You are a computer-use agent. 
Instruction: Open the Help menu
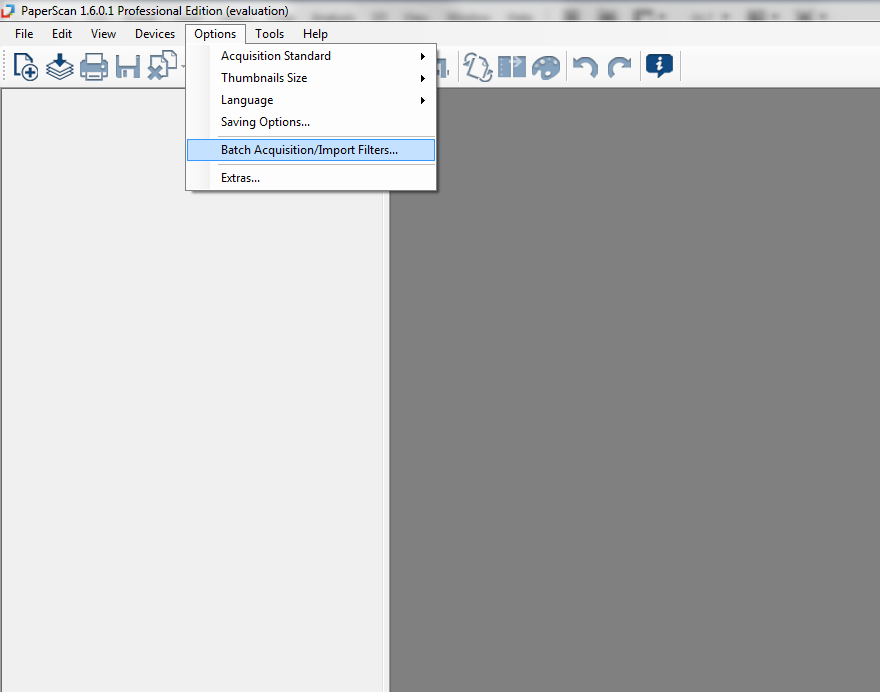pyautogui.click(x=315, y=34)
